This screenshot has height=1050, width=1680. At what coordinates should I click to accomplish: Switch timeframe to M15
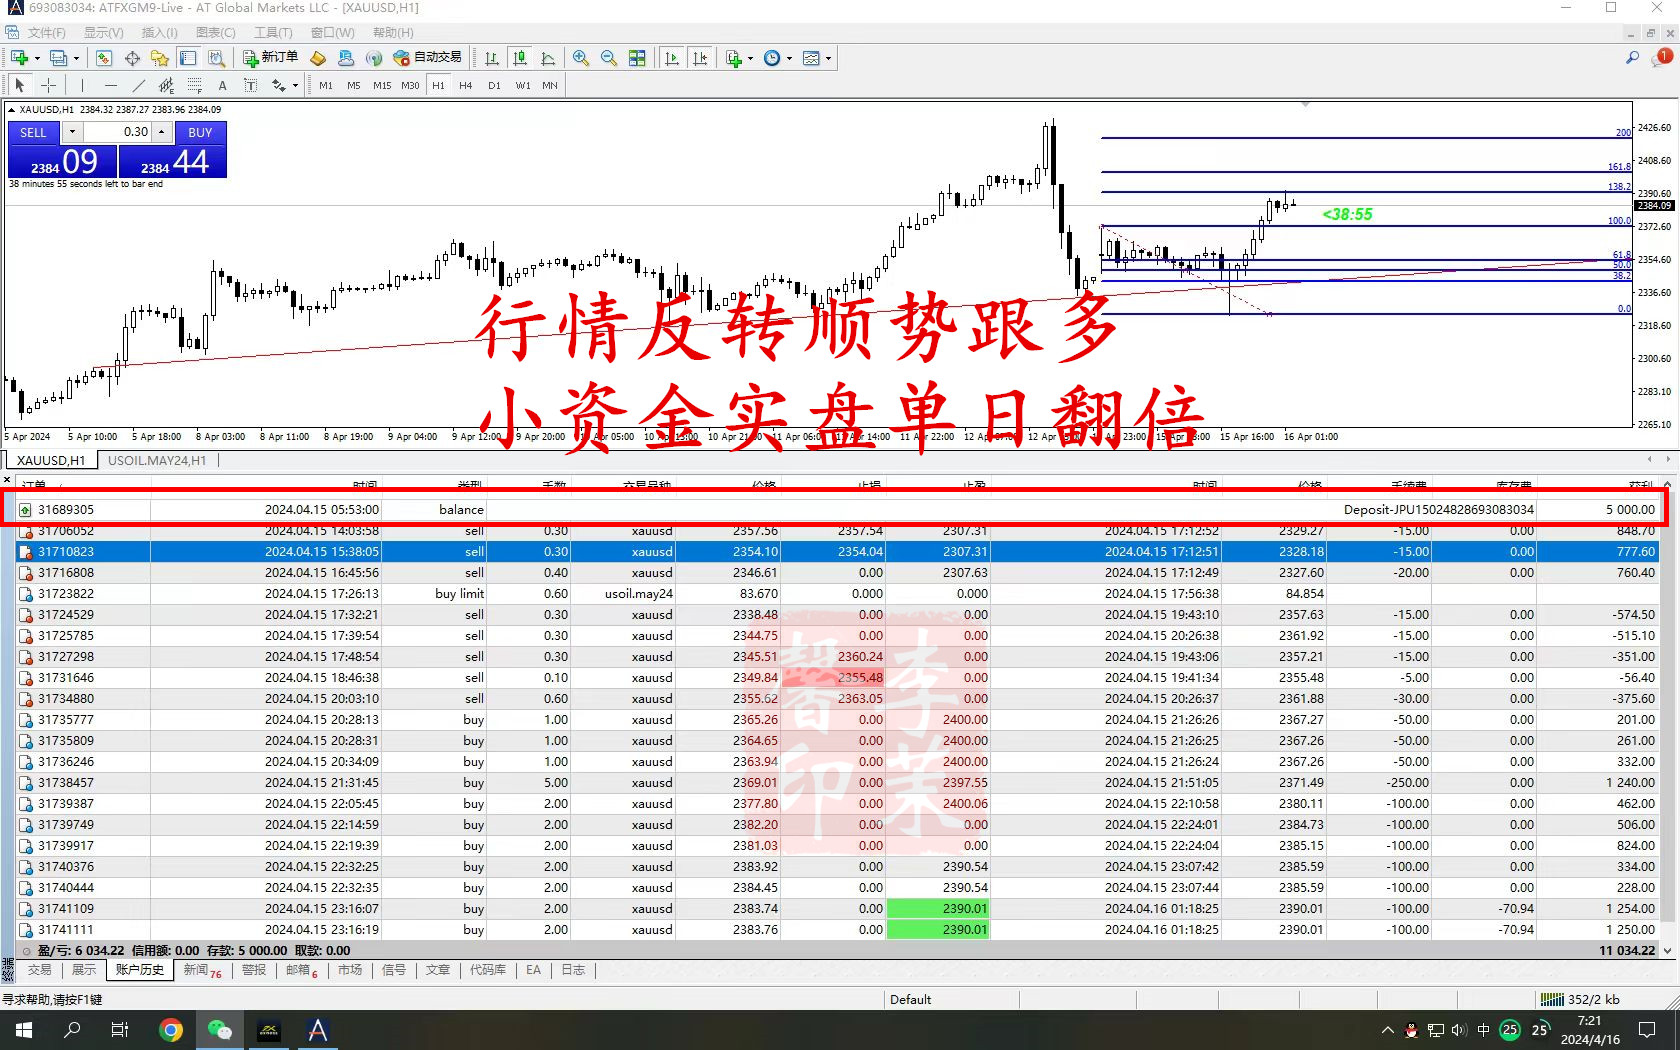pos(382,85)
